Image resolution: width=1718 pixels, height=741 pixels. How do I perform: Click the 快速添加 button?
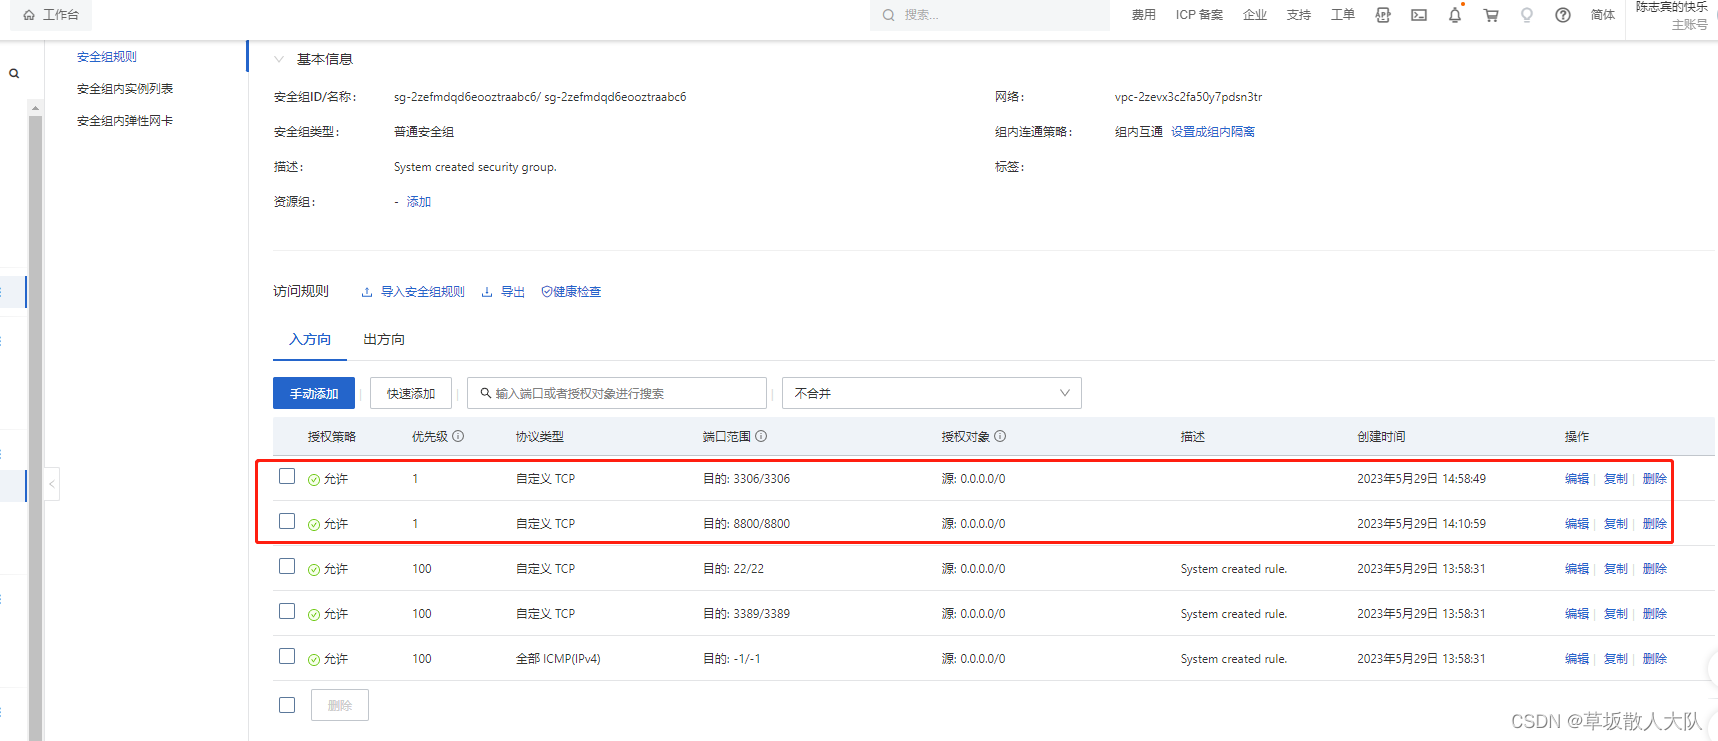pos(411,393)
